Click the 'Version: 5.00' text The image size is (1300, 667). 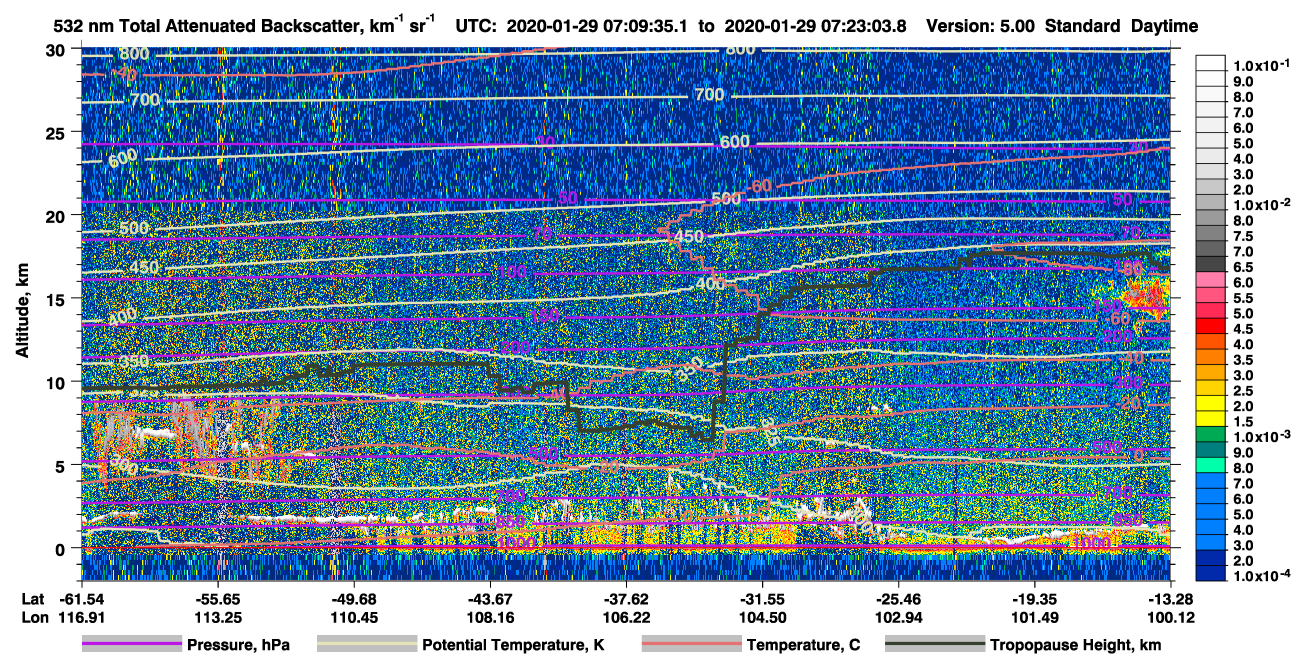[981, 25]
